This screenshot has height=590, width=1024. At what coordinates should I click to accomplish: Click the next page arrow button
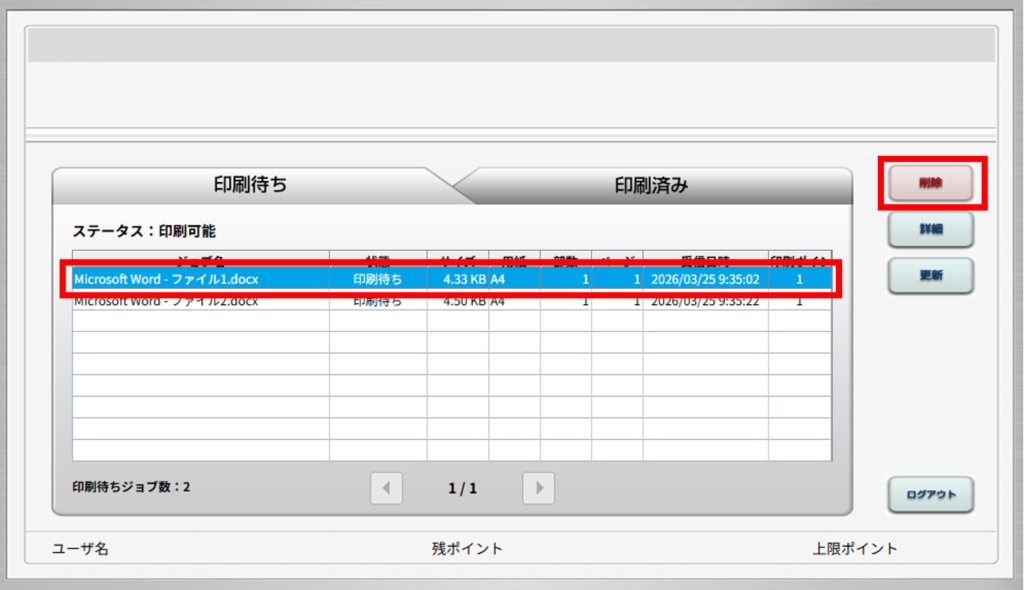click(x=538, y=488)
